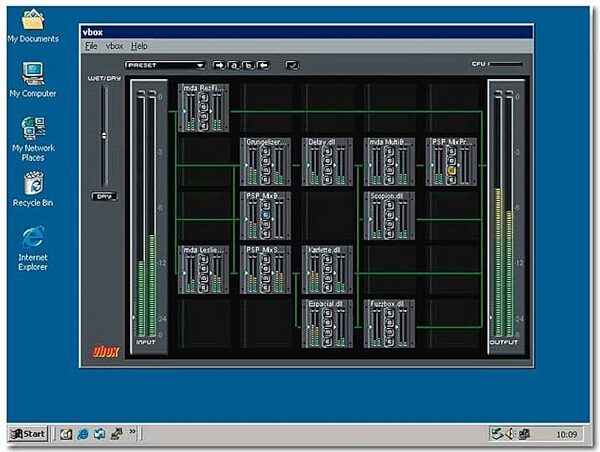Click the bottom button in mda ReFi module
Viewport: 600px width, 452px height.
coord(204,125)
